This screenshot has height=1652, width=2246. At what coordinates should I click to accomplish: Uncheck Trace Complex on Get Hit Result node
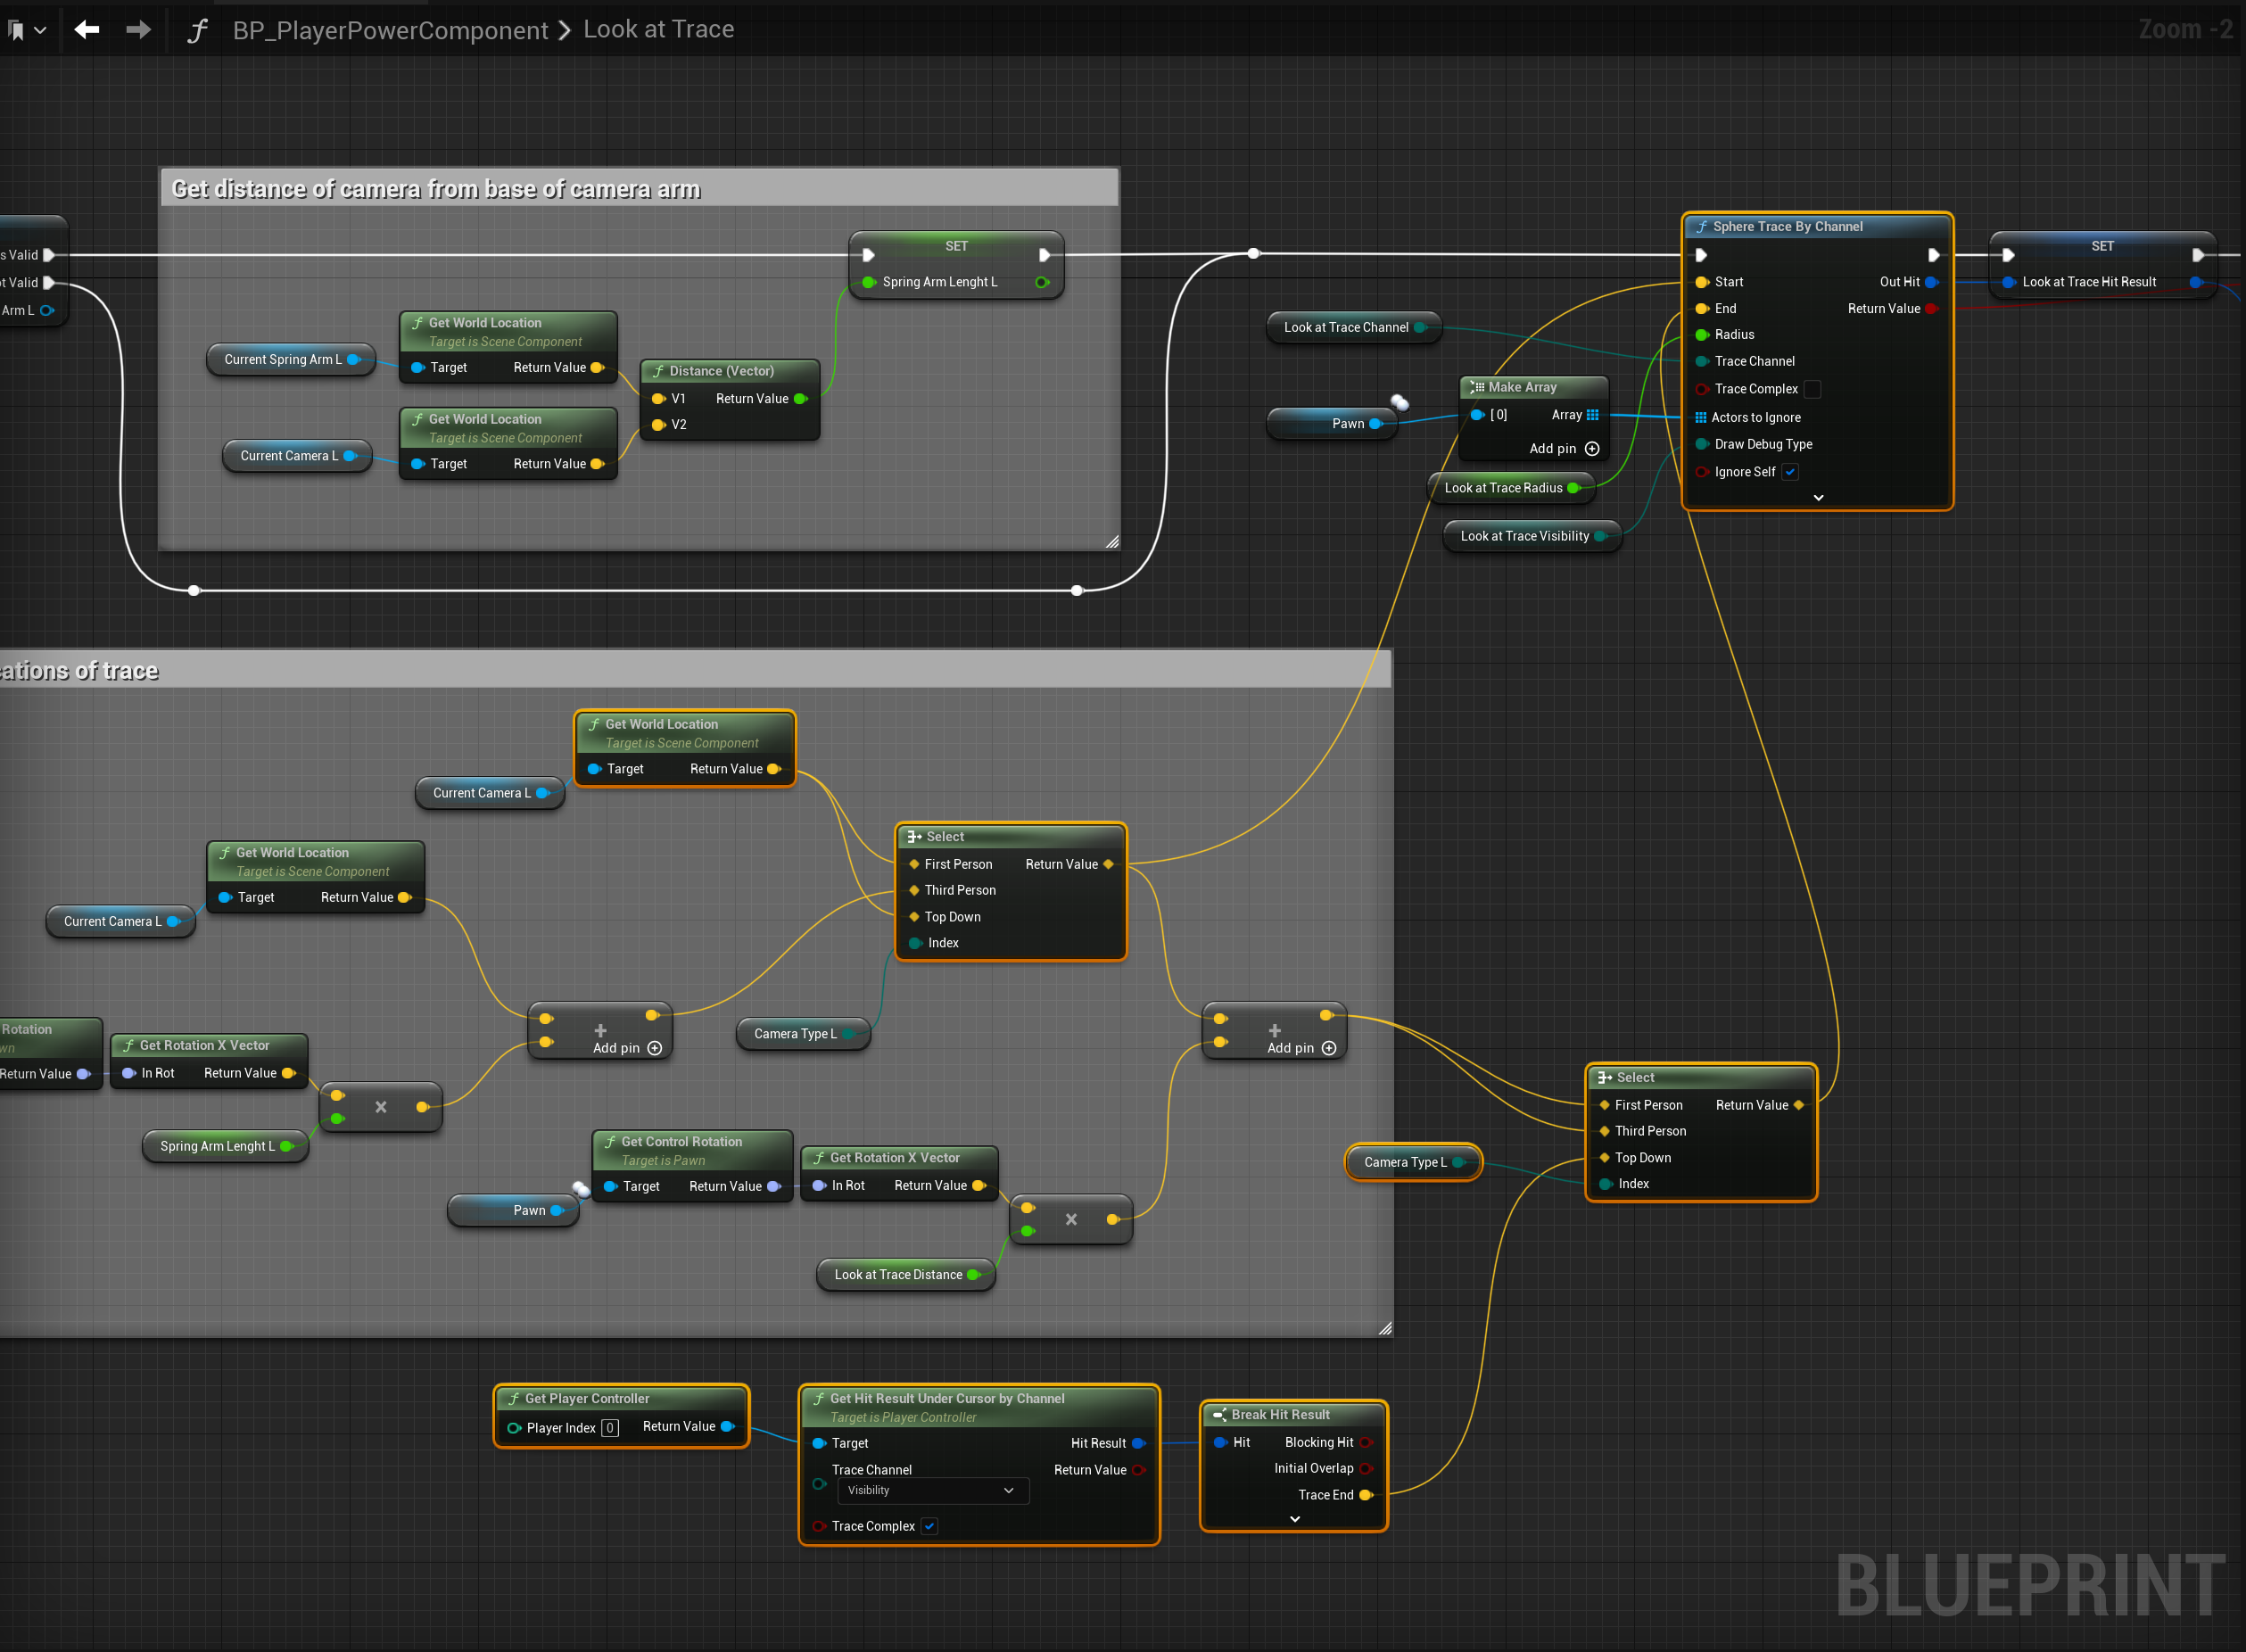point(929,1526)
